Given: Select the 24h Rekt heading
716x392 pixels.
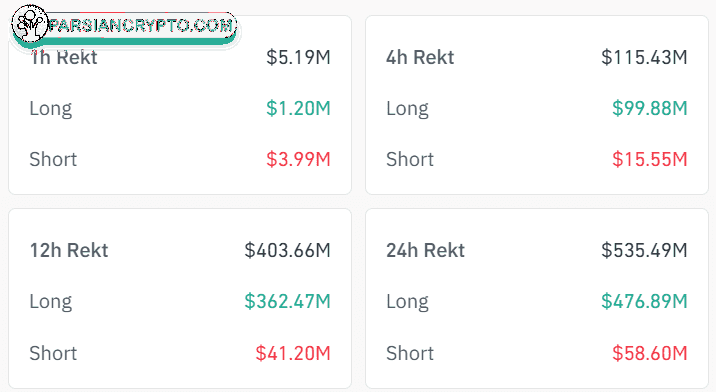Looking at the screenshot, I should coord(426,250).
